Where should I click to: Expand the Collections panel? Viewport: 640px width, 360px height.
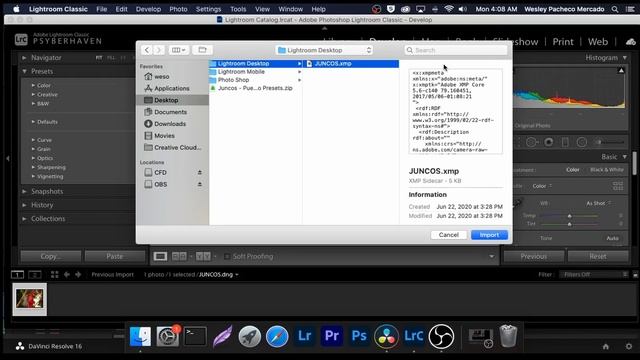click(24, 218)
